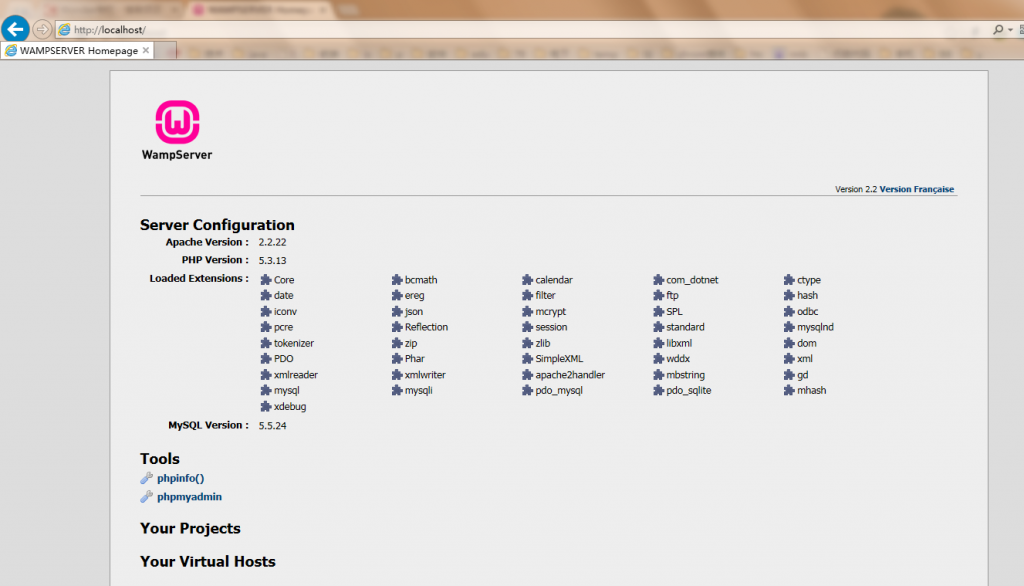Click the wrench icon beside phpinfo()
Screen dimensions: 1024x586
pyautogui.click(x=146, y=478)
